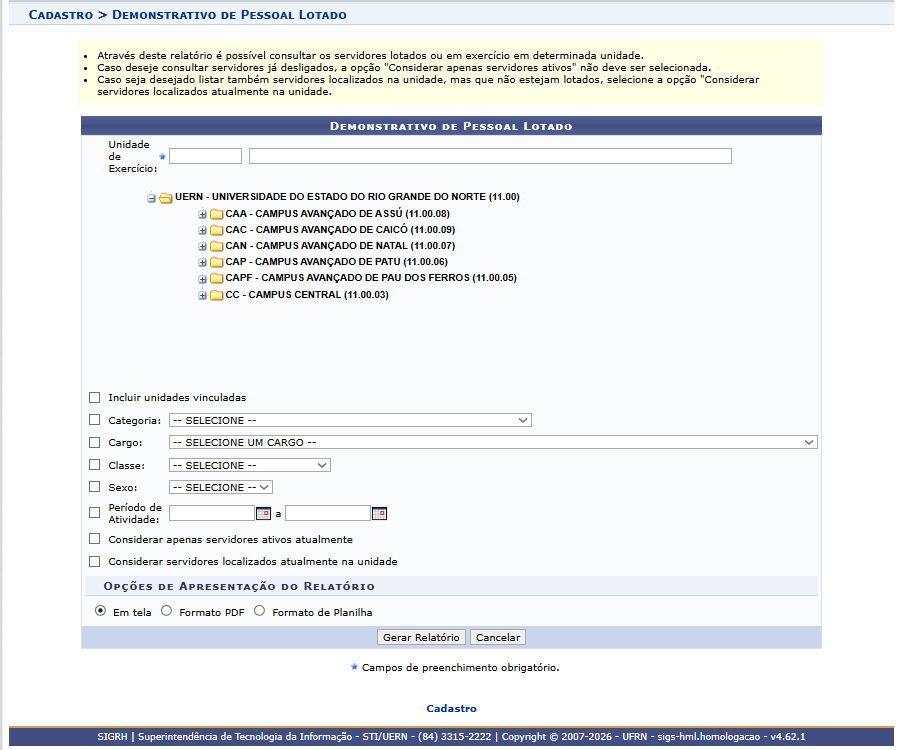This screenshot has height=750, width=897.
Task: Click the CAP campus folder icon
Action: [x=216, y=263]
